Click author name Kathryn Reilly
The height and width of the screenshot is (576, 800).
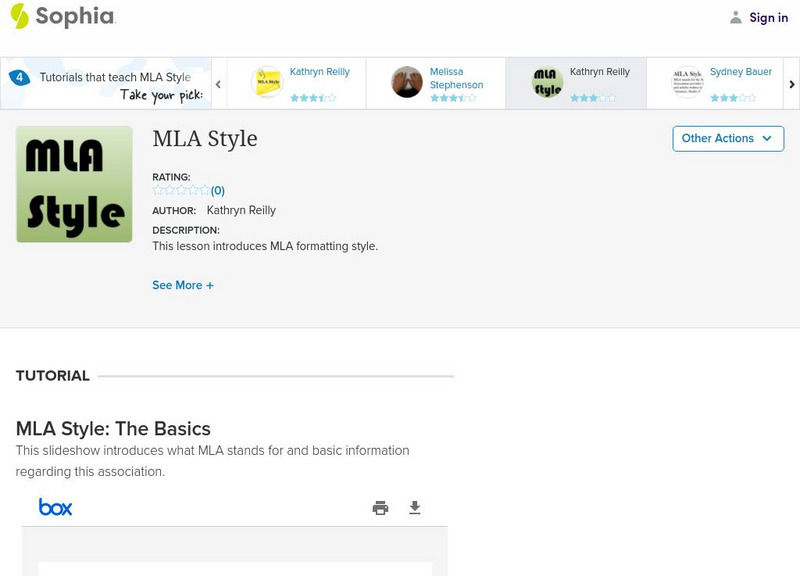pyautogui.click(x=241, y=210)
